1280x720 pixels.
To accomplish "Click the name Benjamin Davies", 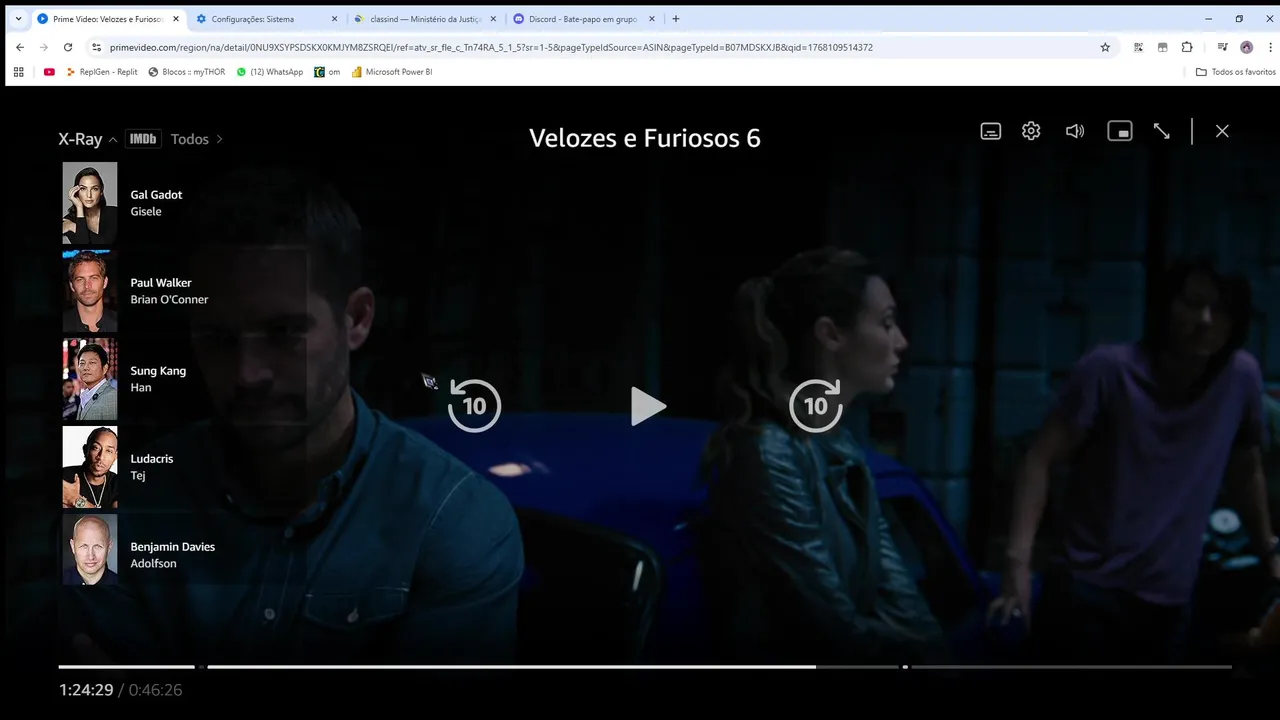I will [x=173, y=547].
